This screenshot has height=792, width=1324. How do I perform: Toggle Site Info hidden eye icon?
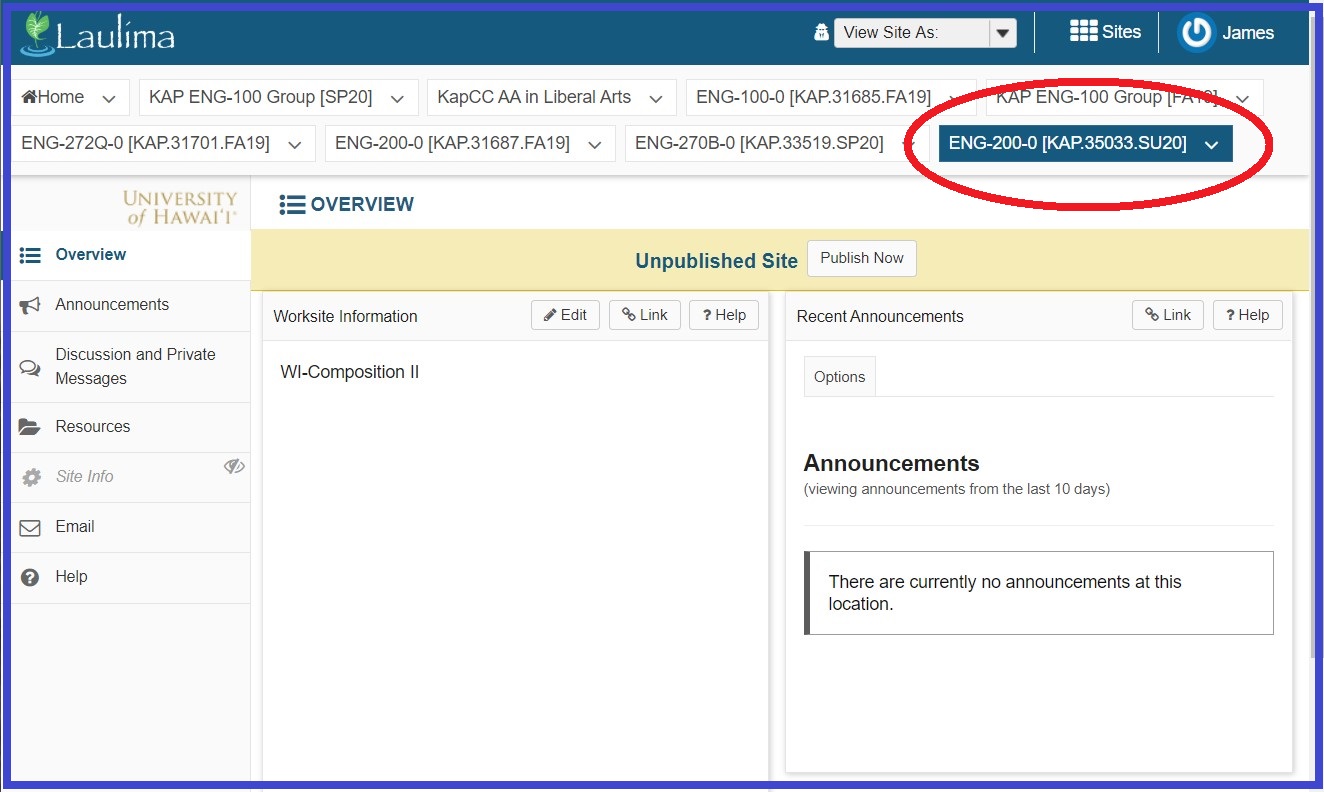[234, 466]
